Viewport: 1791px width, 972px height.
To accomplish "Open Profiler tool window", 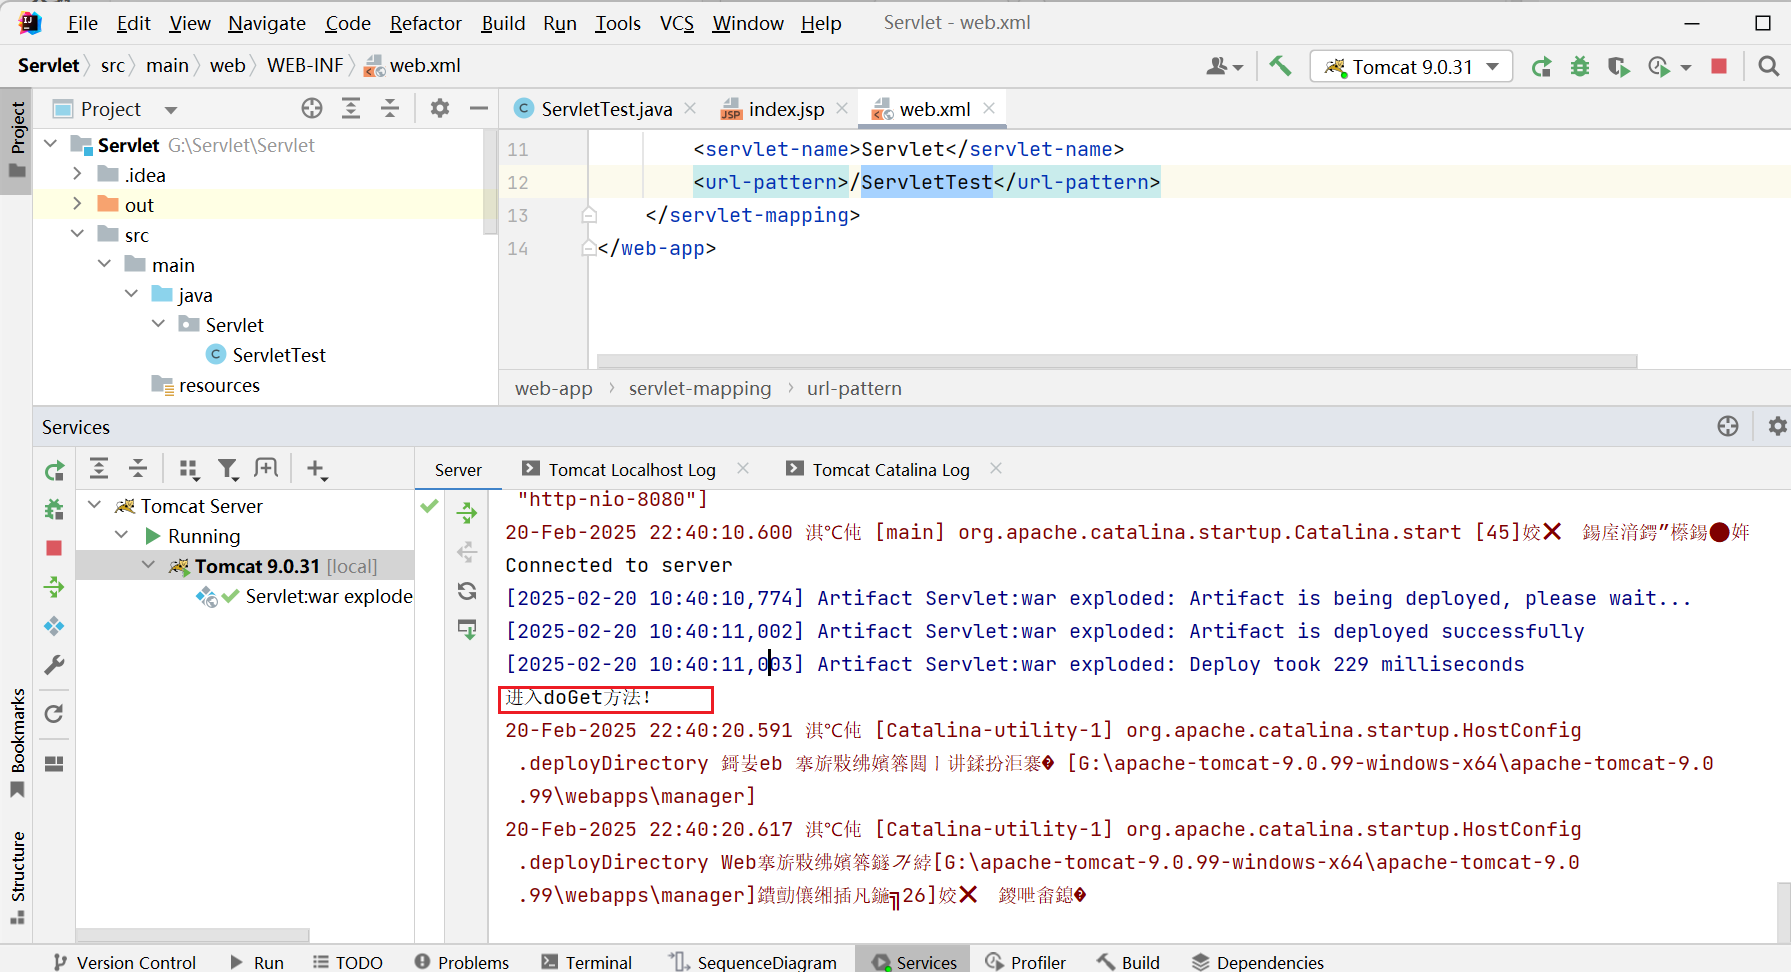I will (x=1026, y=962).
